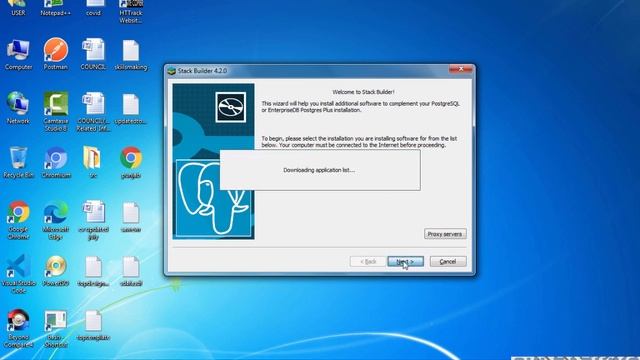This screenshot has height=360, width=640.
Task: Click the Stack Builder title bar icon
Action: pos(171,71)
